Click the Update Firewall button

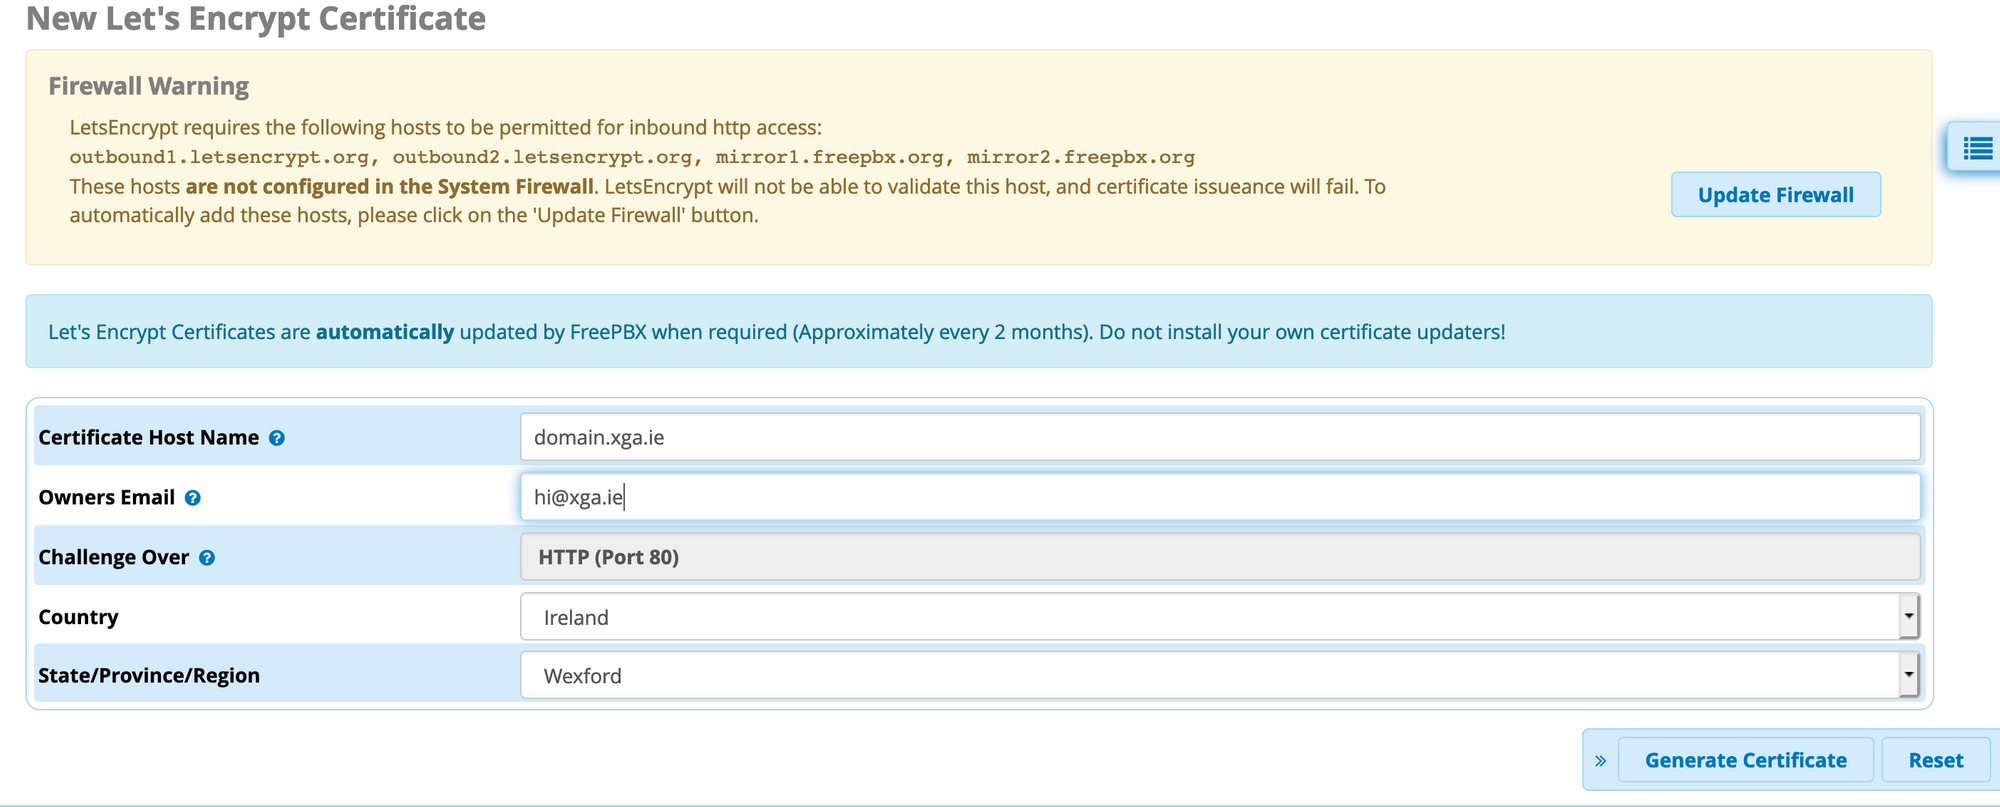tap(1775, 195)
